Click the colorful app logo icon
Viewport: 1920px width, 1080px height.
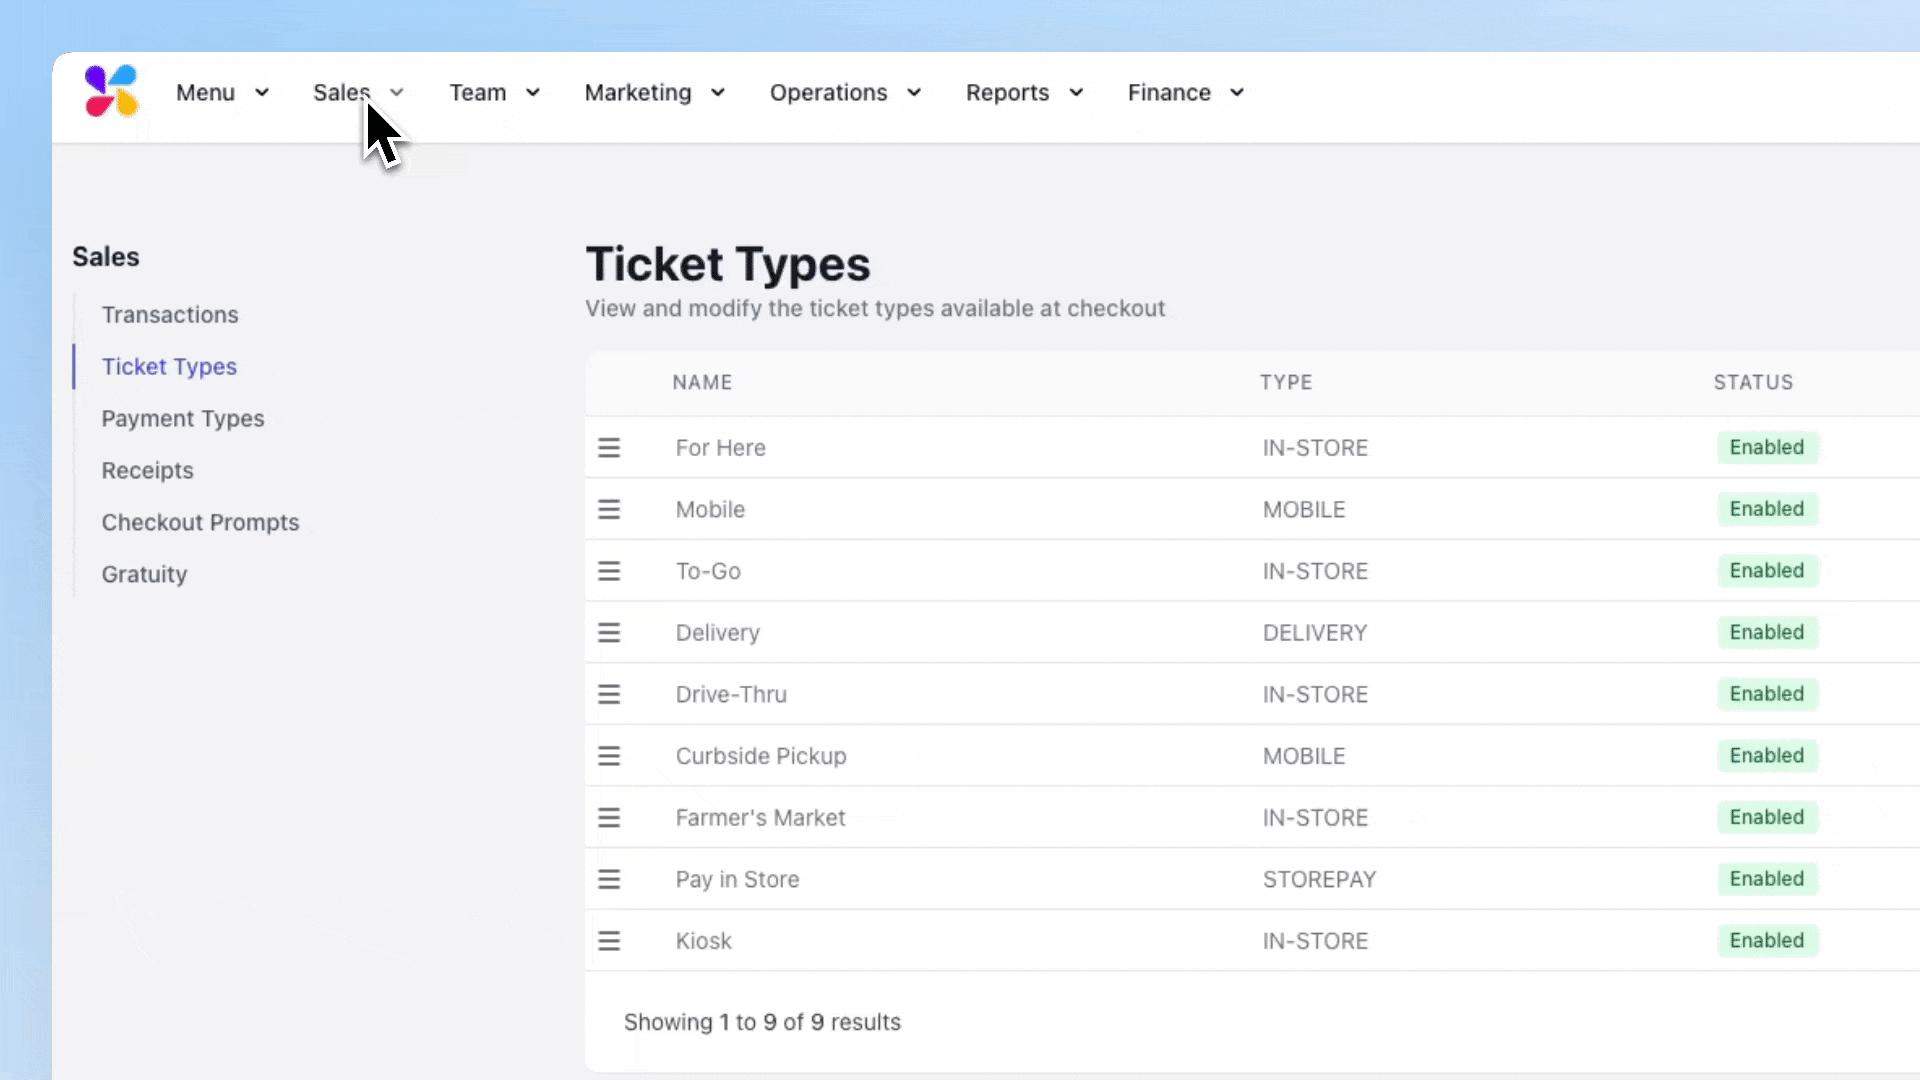[x=111, y=91]
